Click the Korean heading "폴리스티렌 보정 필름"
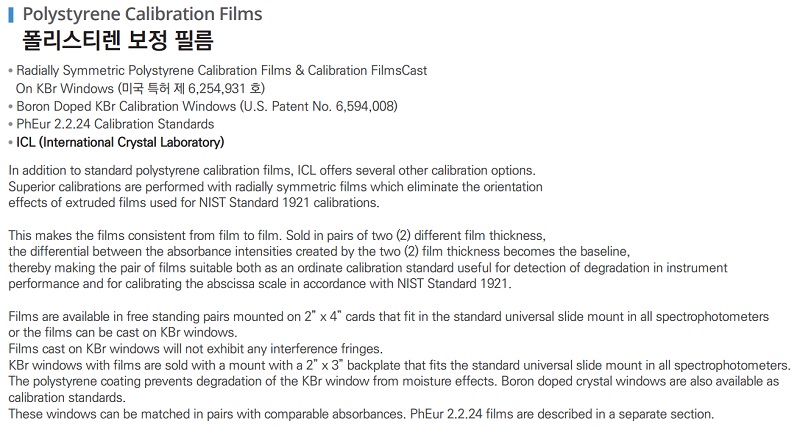This screenshot has height=427, width=800. tap(118, 42)
